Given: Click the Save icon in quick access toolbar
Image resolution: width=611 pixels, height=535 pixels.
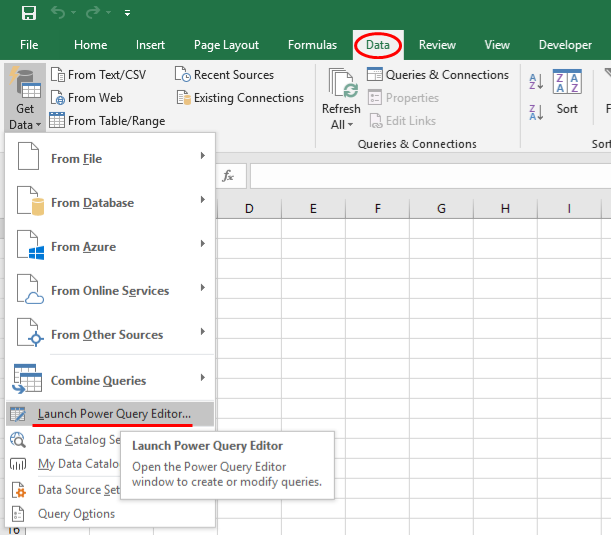Looking at the screenshot, I should [x=29, y=13].
